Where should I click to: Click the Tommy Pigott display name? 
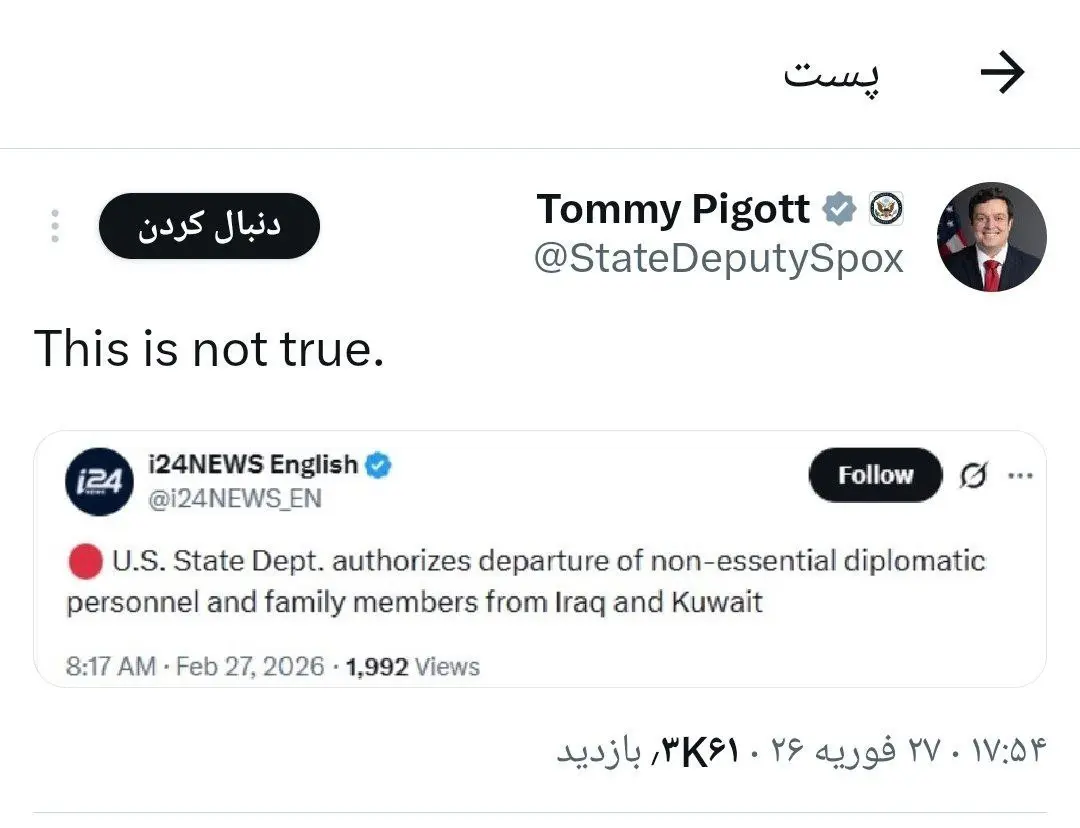(673, 209)
